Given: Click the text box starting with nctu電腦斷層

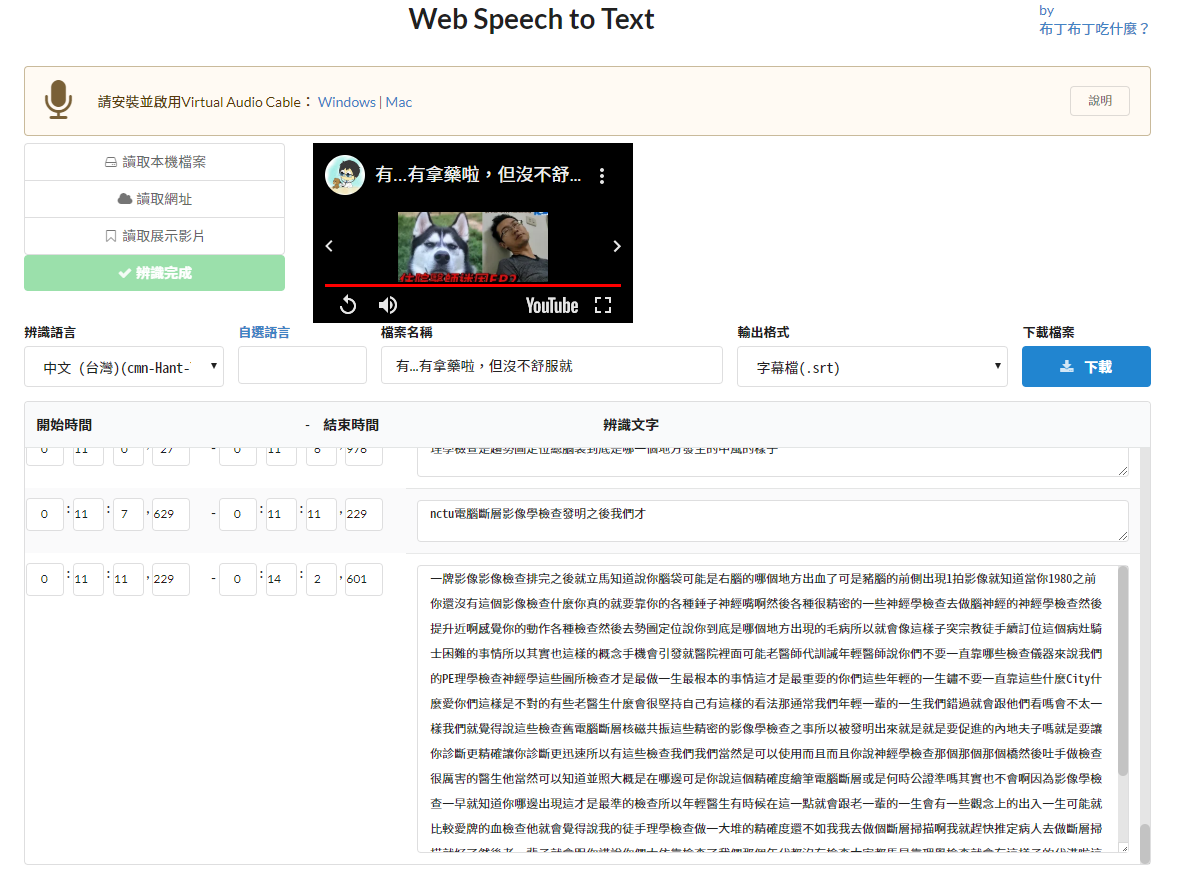Looking at the screenshot, I should tap(773, 520).
